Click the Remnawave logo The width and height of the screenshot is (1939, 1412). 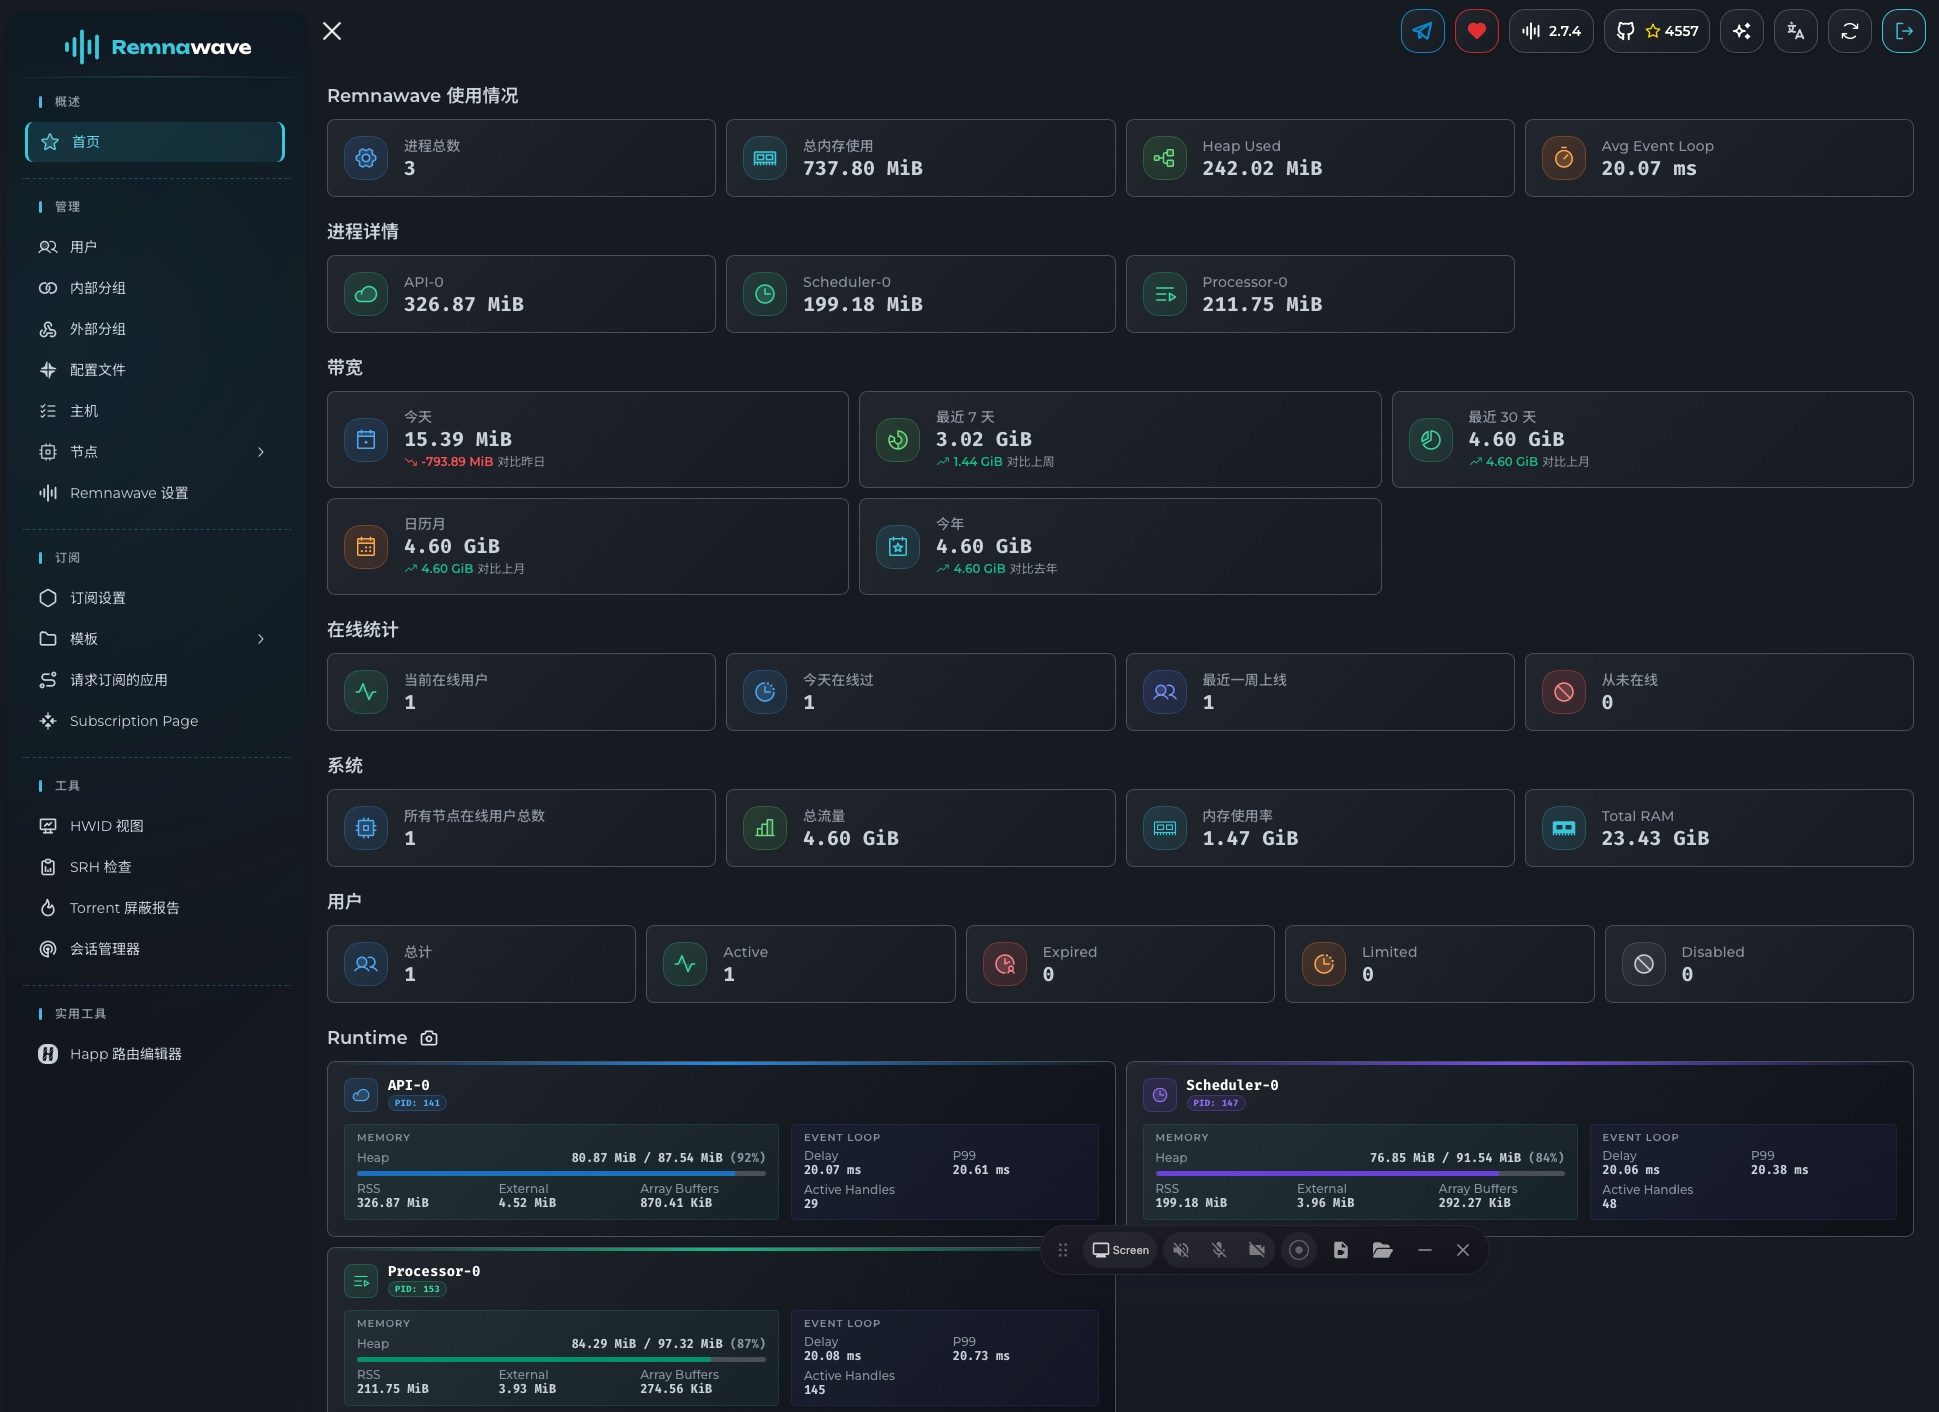(157, 46)
